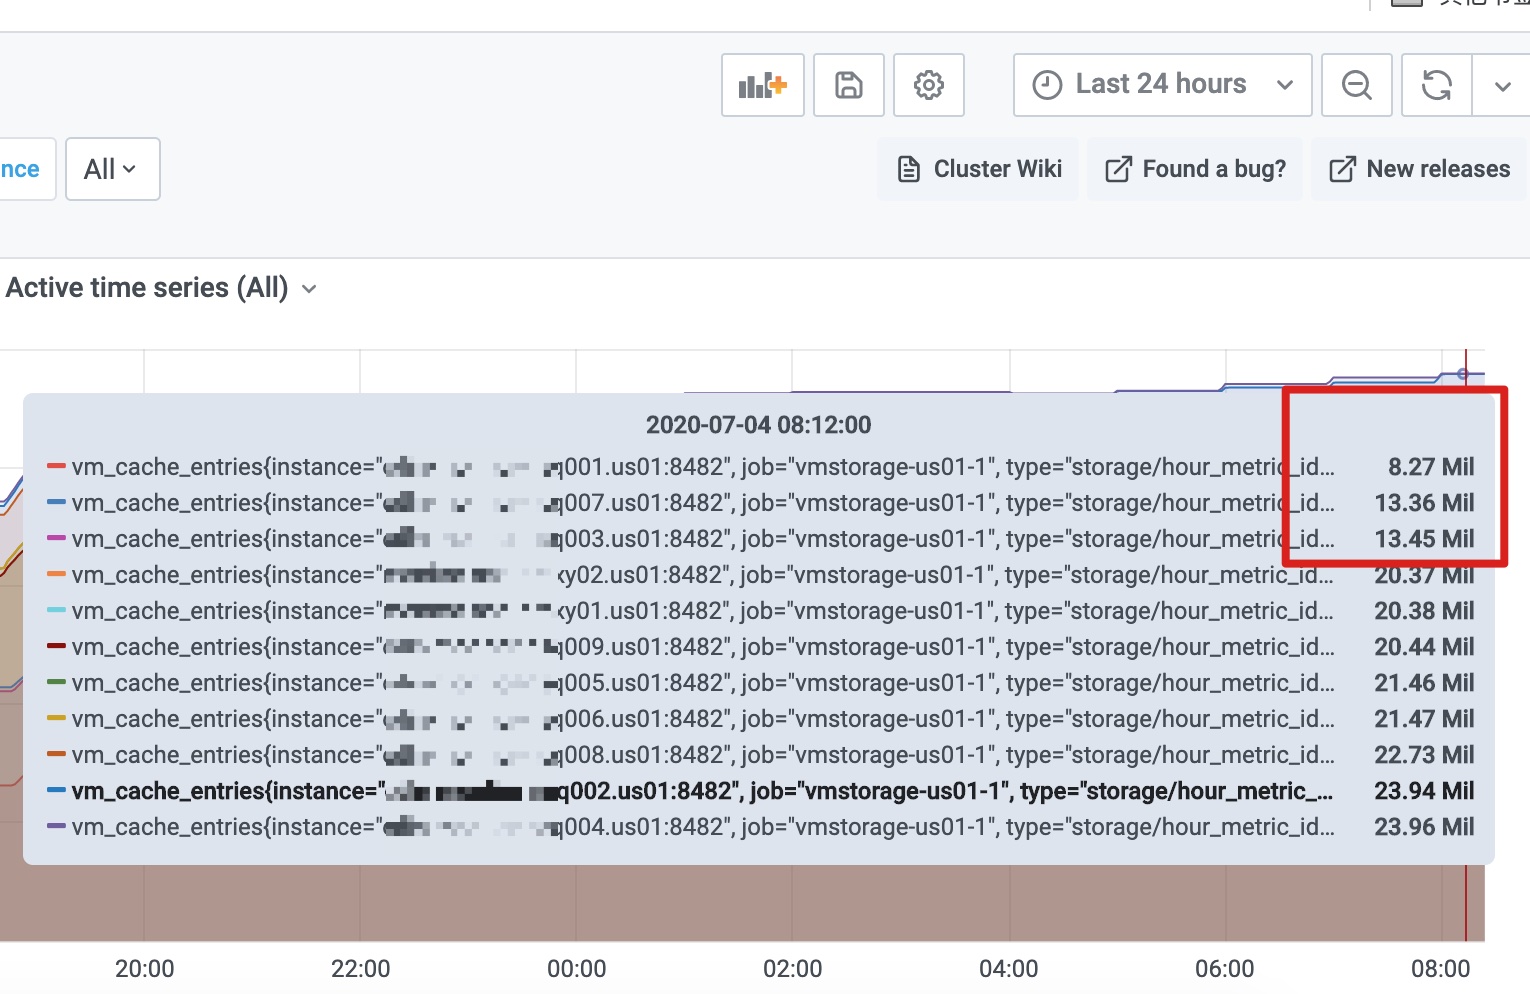Click the Active time series (All) panel title

click(147, 288)
